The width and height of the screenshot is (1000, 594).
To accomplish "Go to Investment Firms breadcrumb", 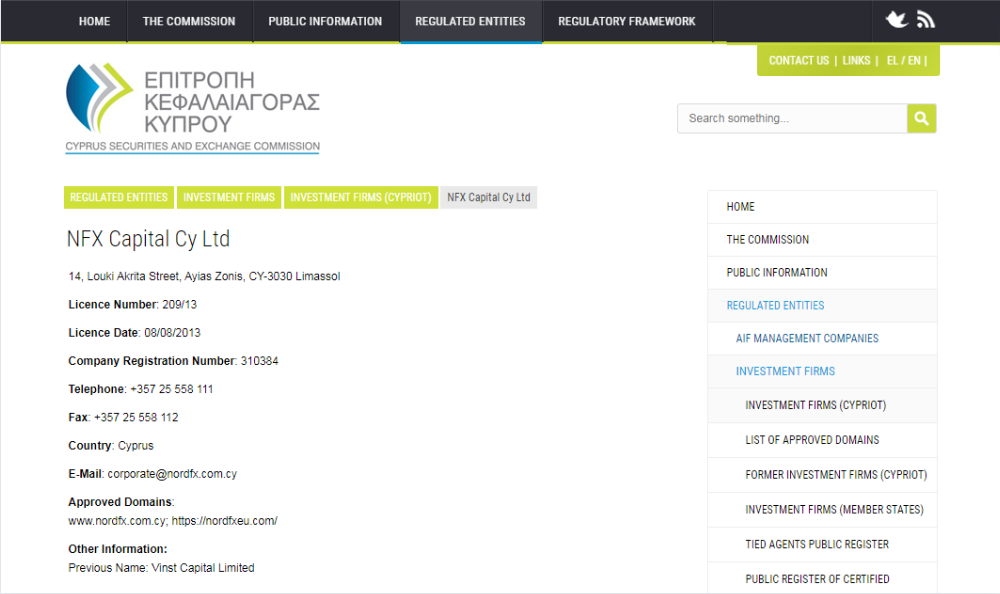I will [x=229, y=197].
